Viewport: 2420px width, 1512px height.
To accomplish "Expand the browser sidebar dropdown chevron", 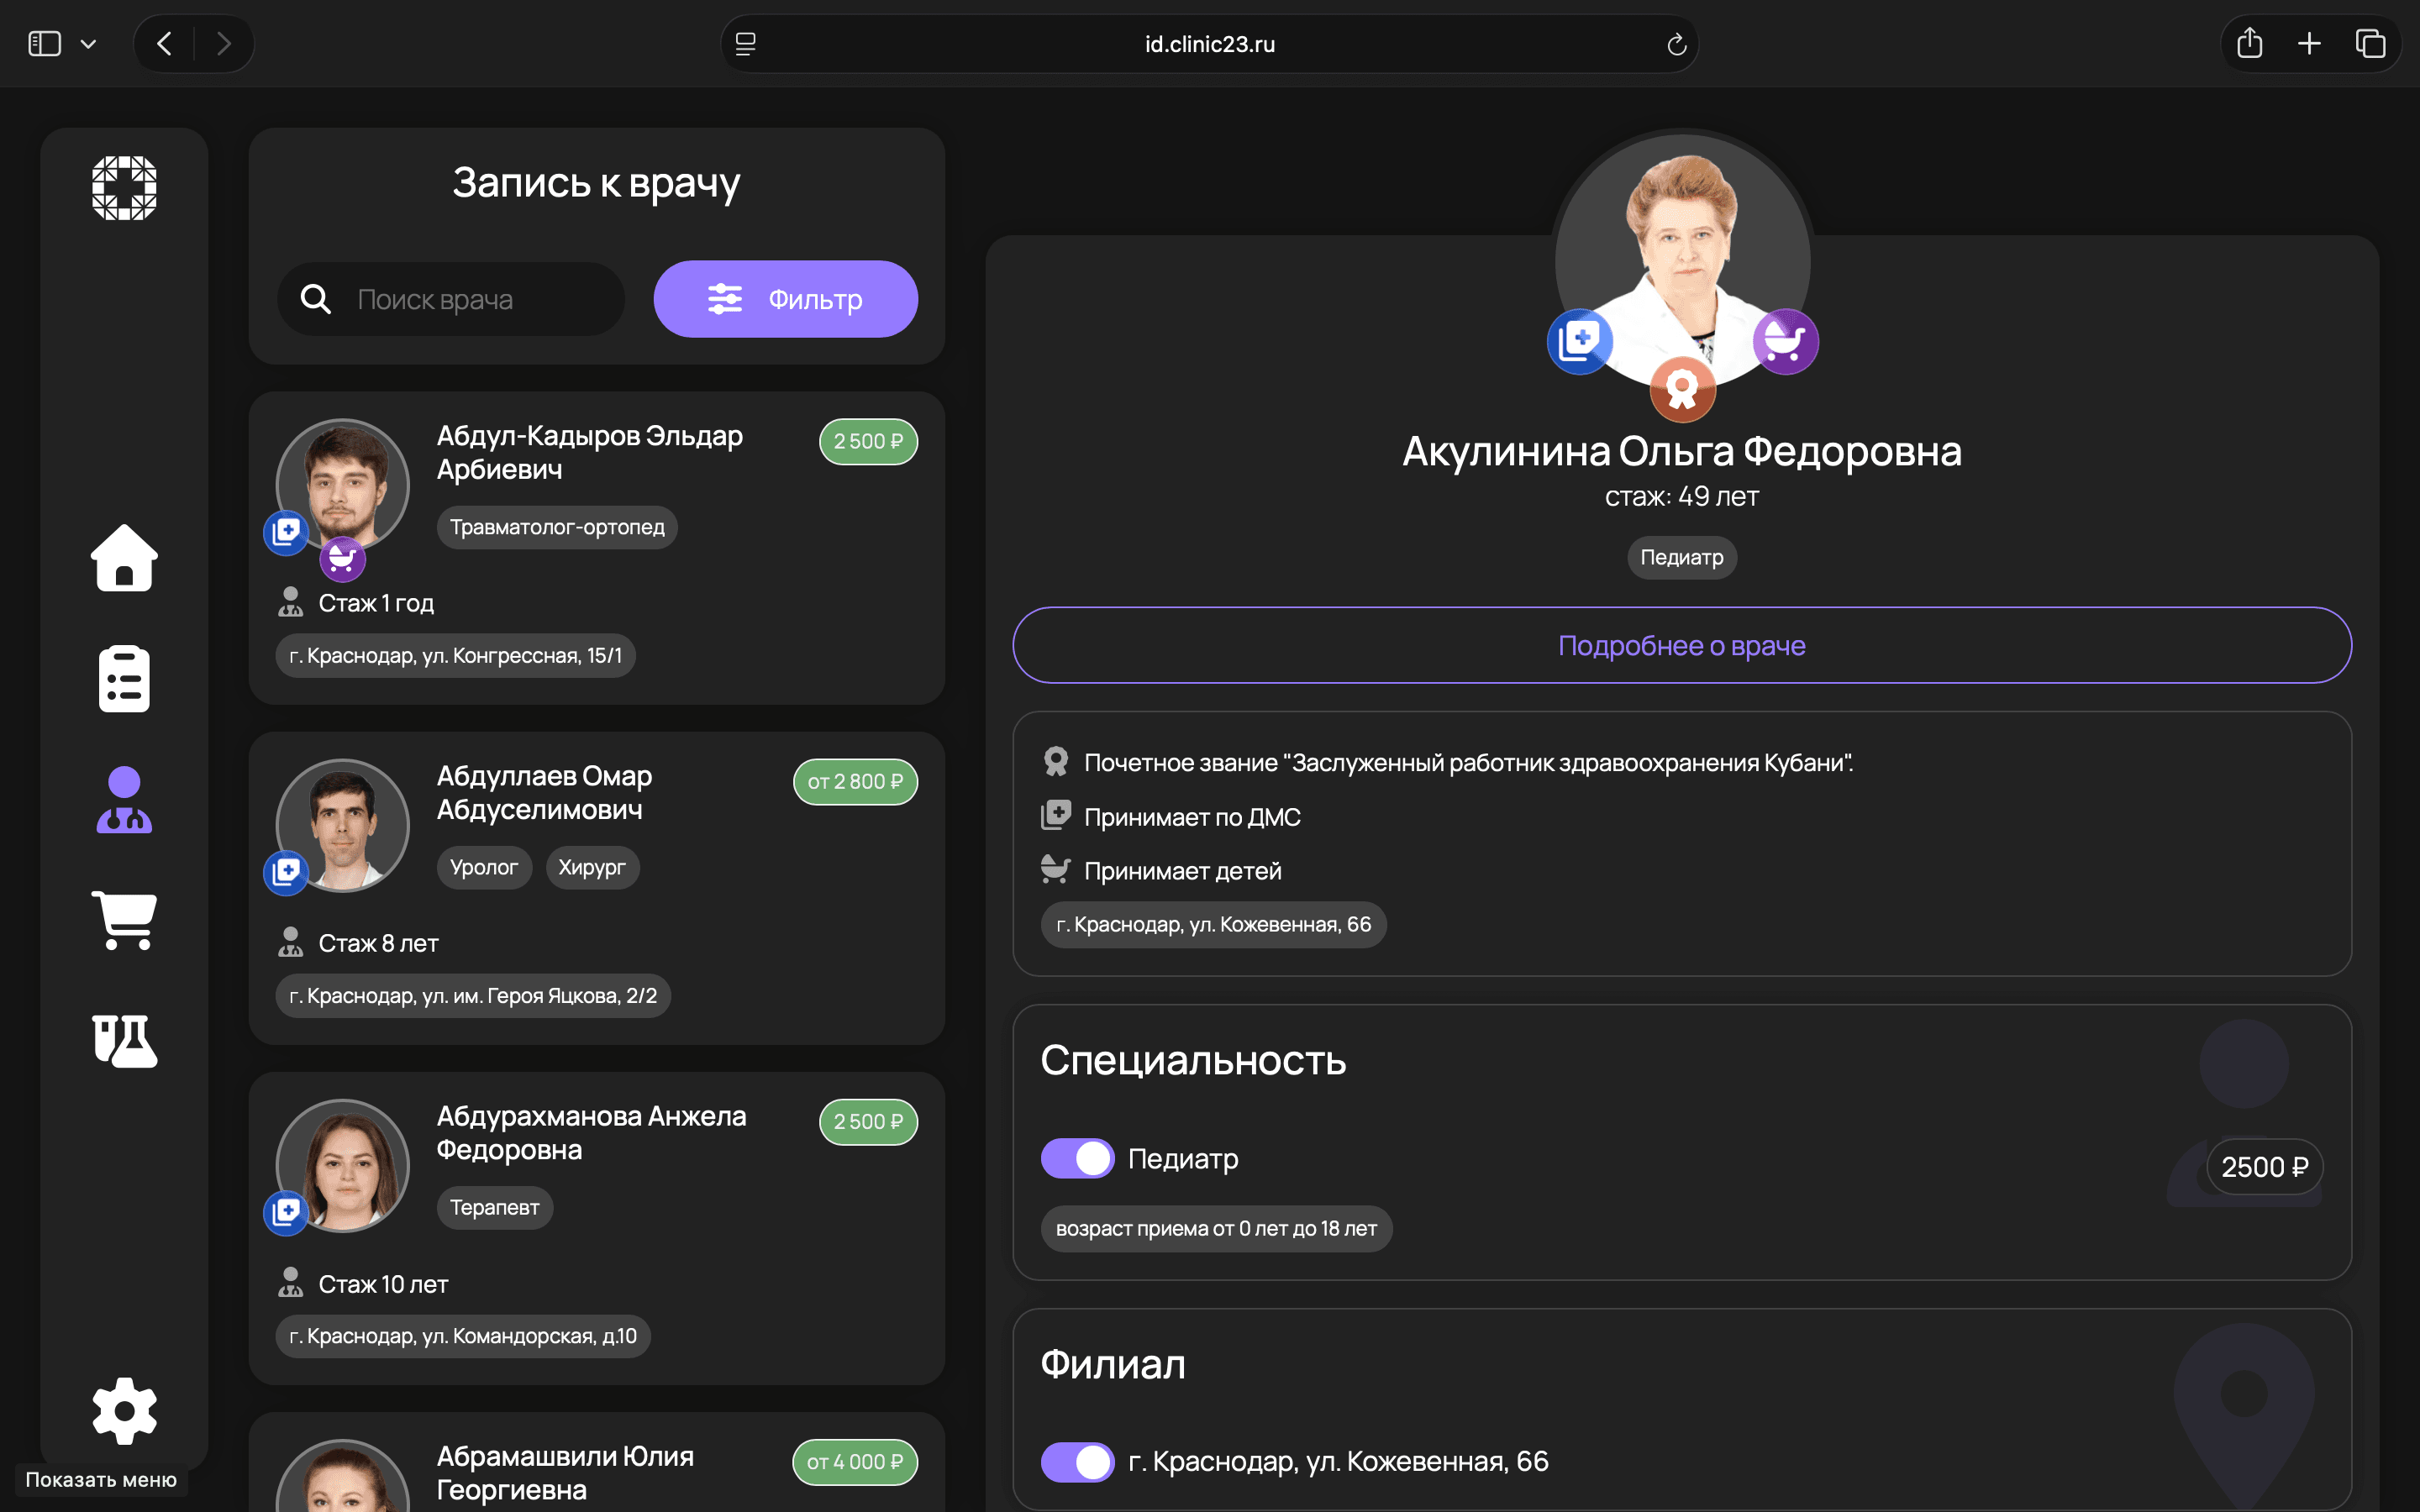I will click(x=88, y=44).
